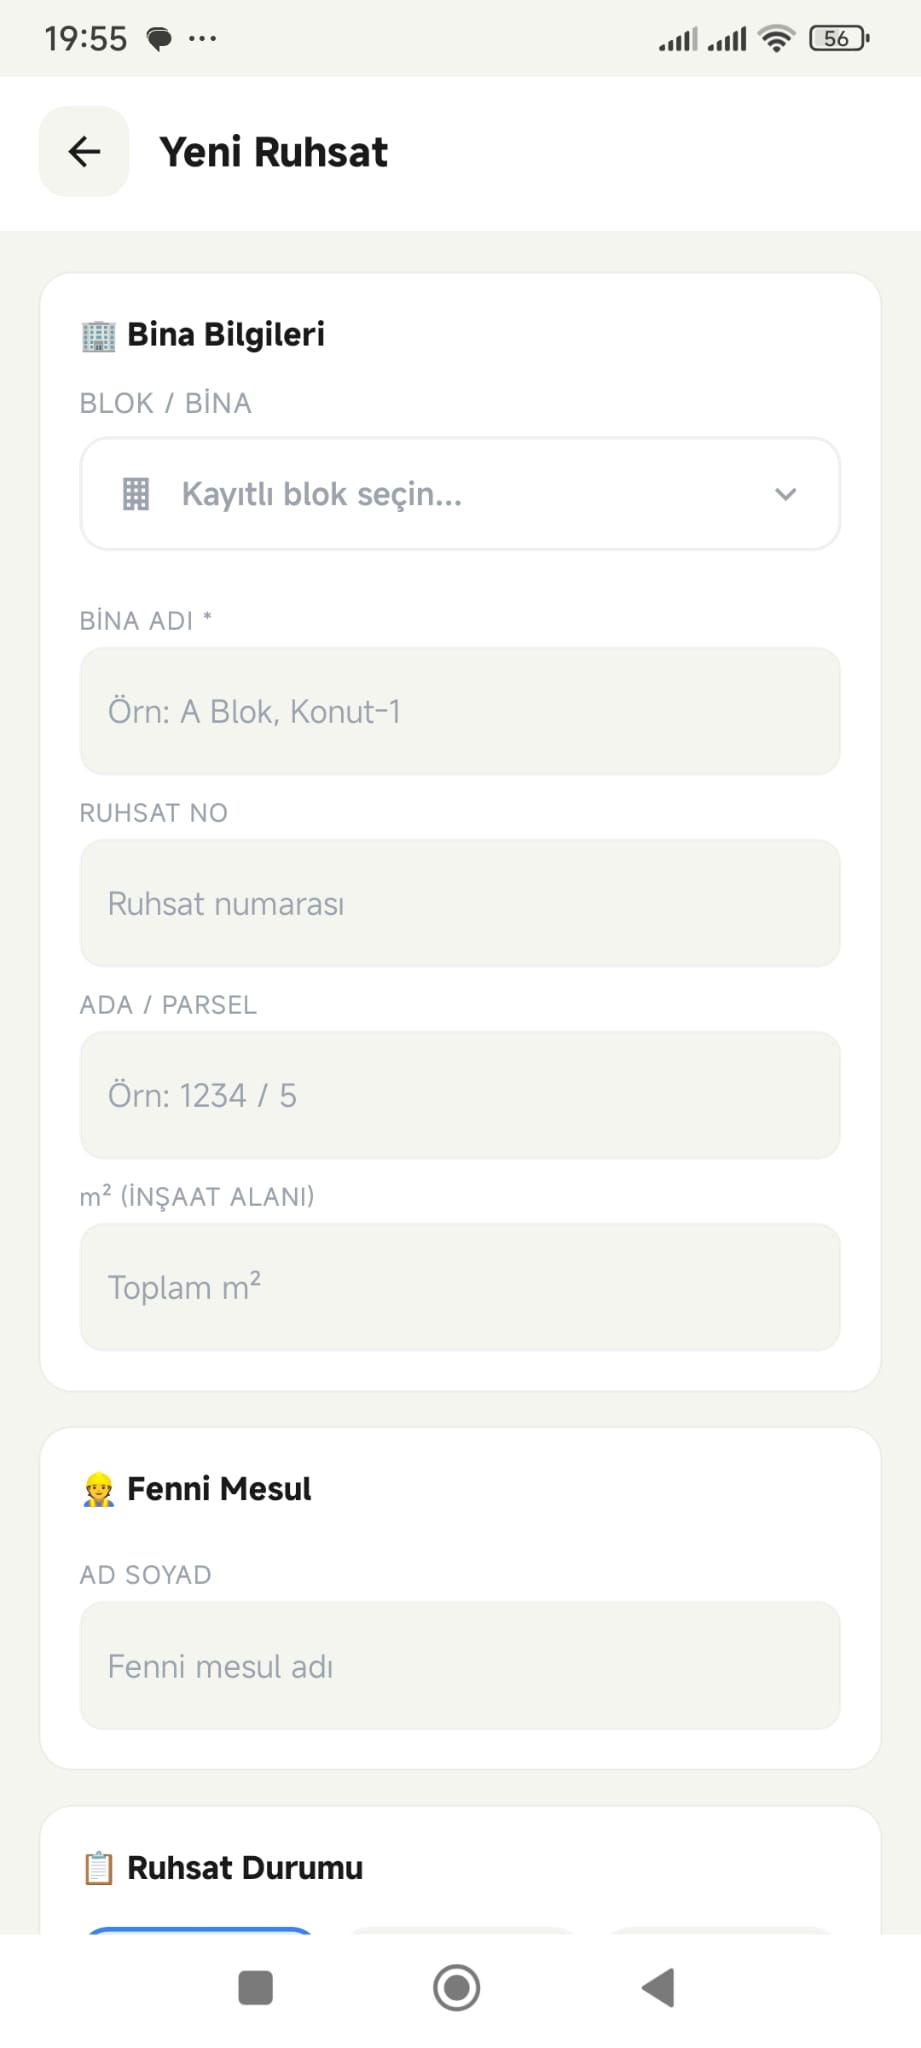Focus the Fenni mesul adı field

pos(460,1666)
